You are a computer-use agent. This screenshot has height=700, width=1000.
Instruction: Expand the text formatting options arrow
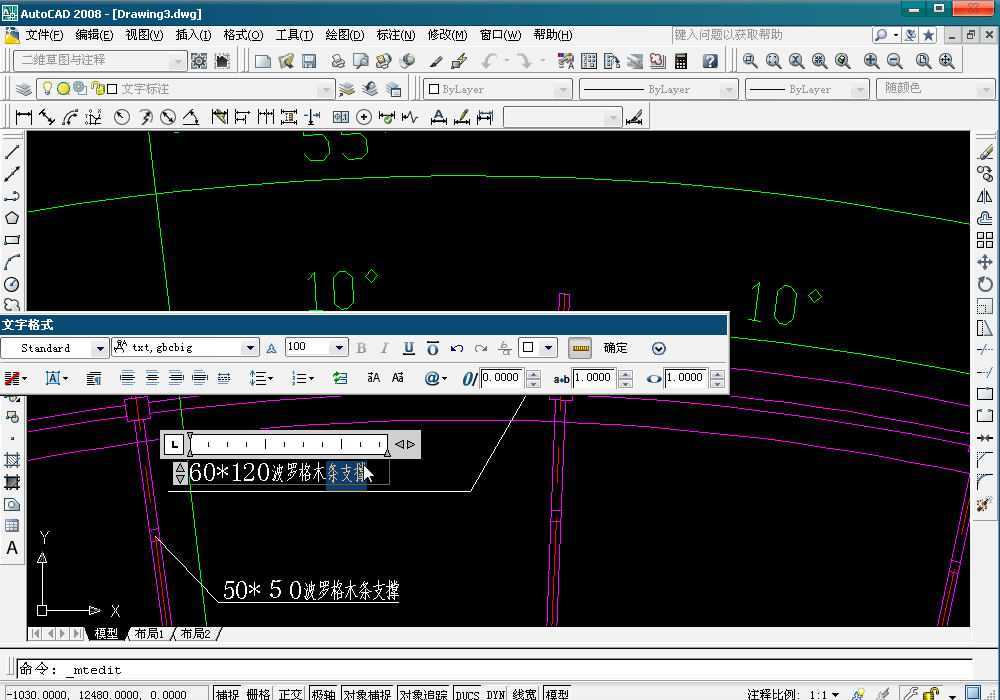coord(659,348)
